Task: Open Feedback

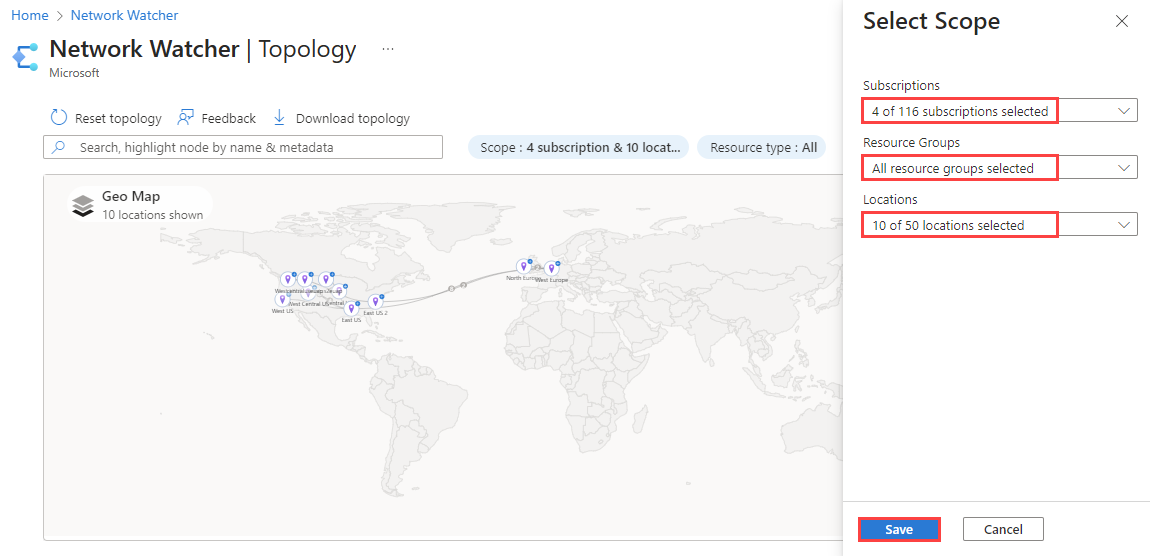Action: click(x=216, y=118)
